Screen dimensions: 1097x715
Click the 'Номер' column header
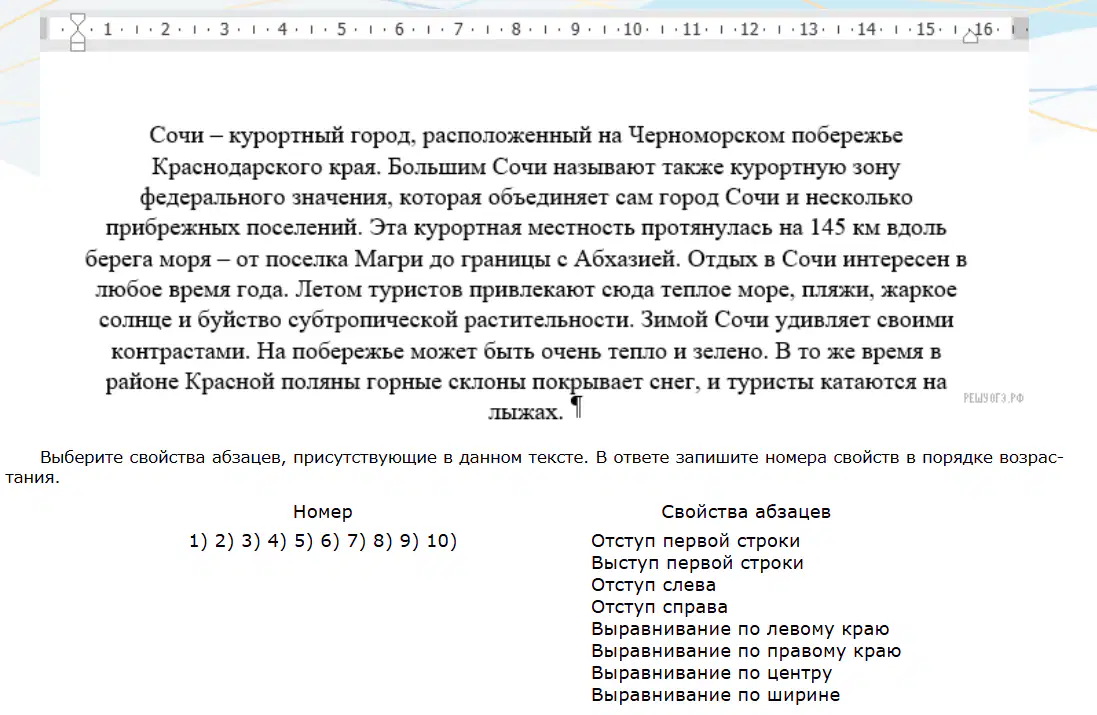pos(323,512)
